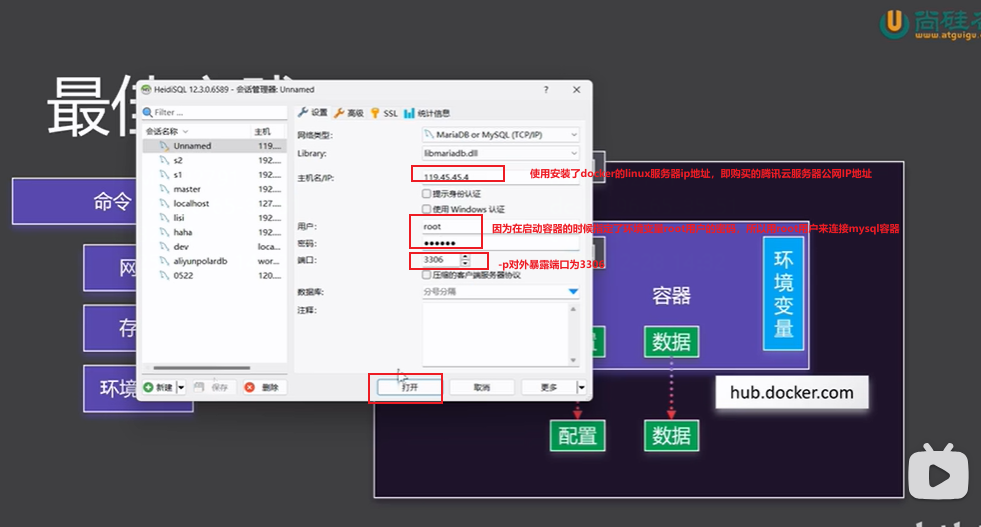
Task: Click the dolphin icon beside session dev
Action: click(x=165, y=247)
